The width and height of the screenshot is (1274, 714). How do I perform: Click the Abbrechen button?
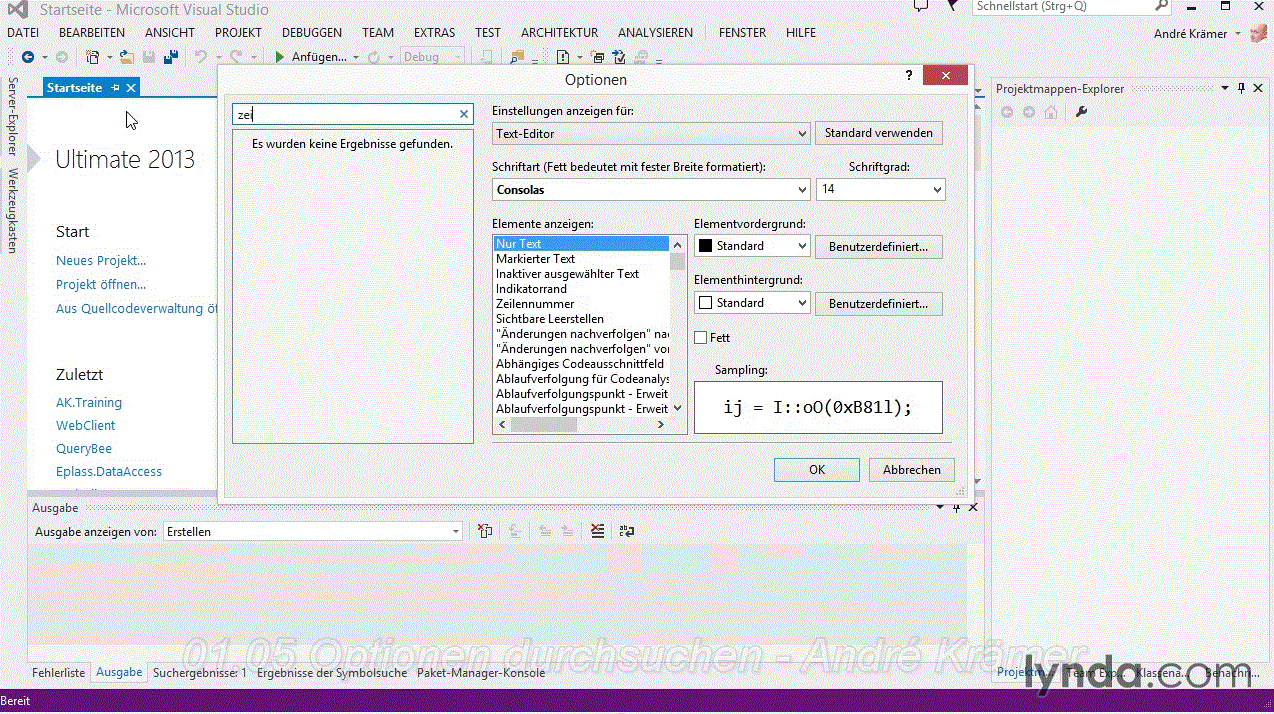[912, 470]
